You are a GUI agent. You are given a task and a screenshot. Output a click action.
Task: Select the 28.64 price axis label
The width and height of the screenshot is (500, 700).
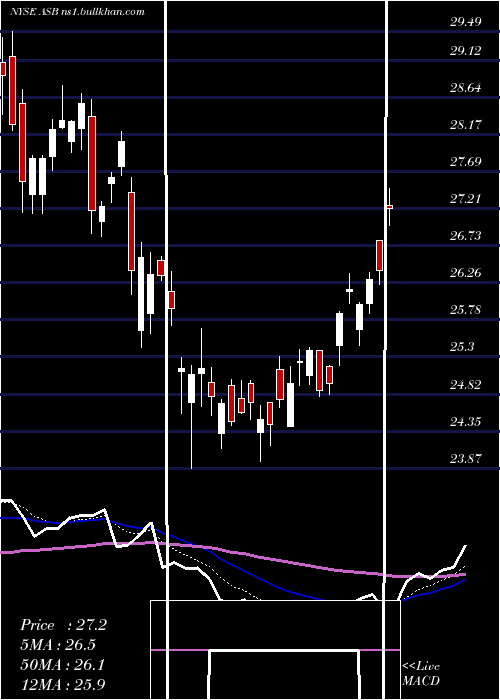(466, 88)
